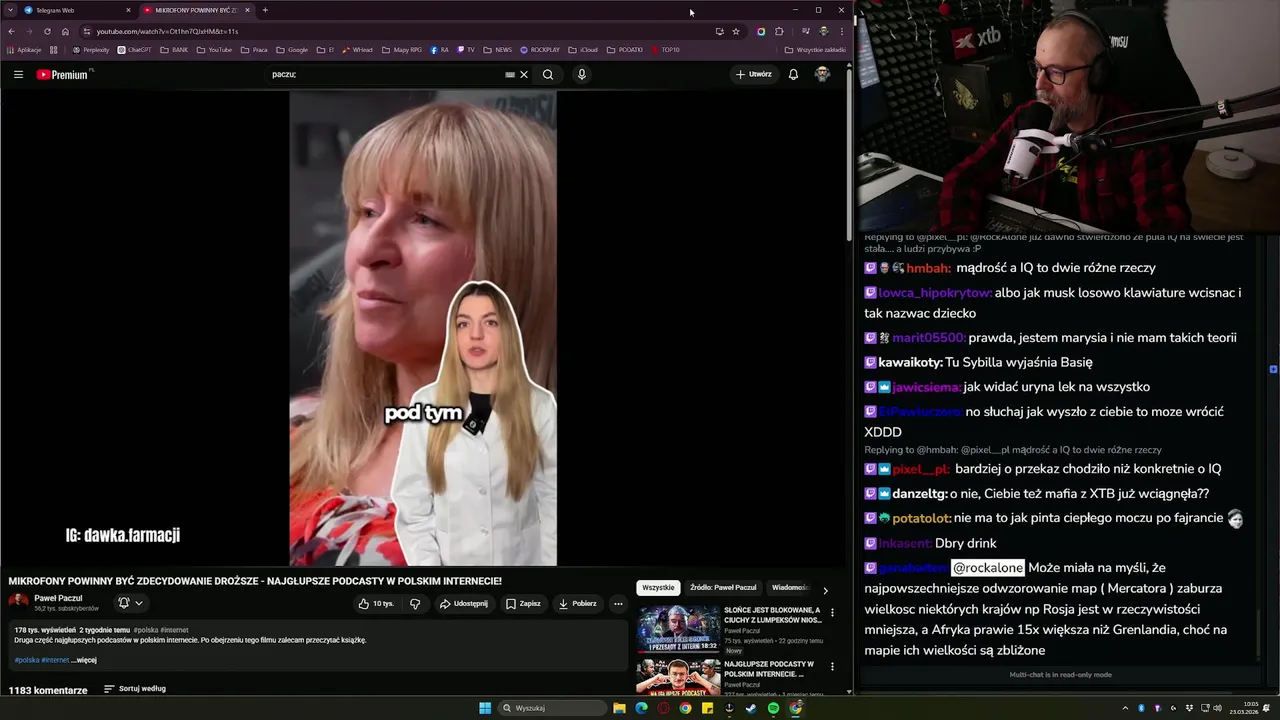1280x720 pixels.
Task: Open more actions three-dot menu under video
Action: [x=618, y=603]
